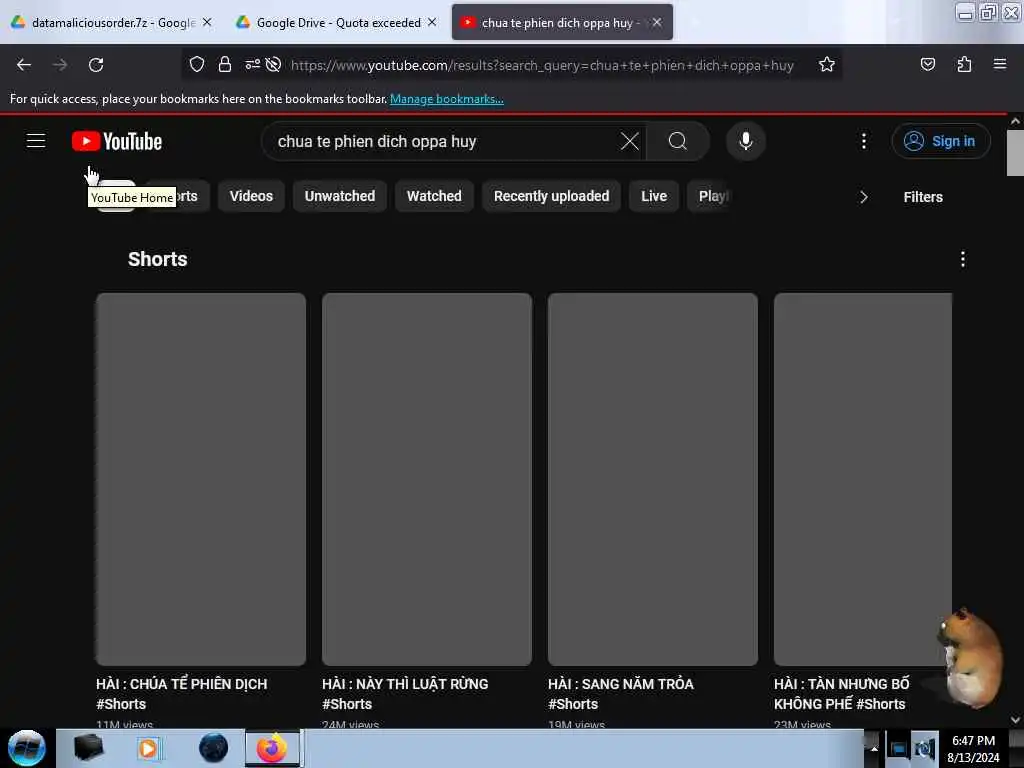Open YouTube settings three-dot menu
The image size is (1024, 768).
863,141
